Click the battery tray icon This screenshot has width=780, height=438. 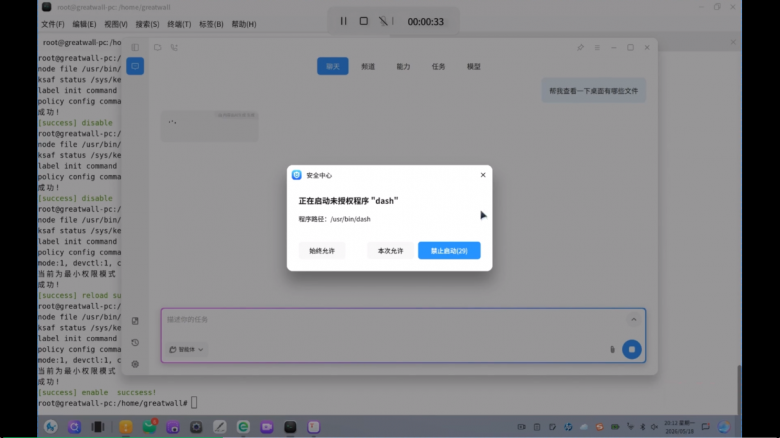[615, 427]
